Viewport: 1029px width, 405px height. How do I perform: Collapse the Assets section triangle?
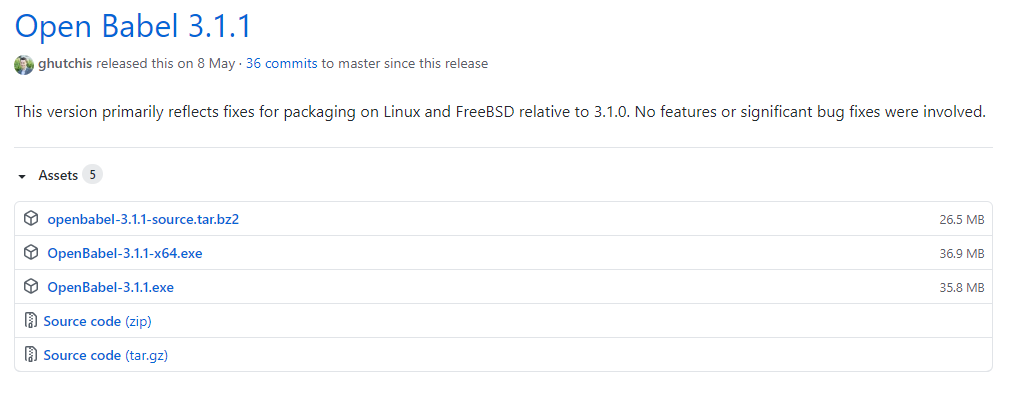[22, 177]
